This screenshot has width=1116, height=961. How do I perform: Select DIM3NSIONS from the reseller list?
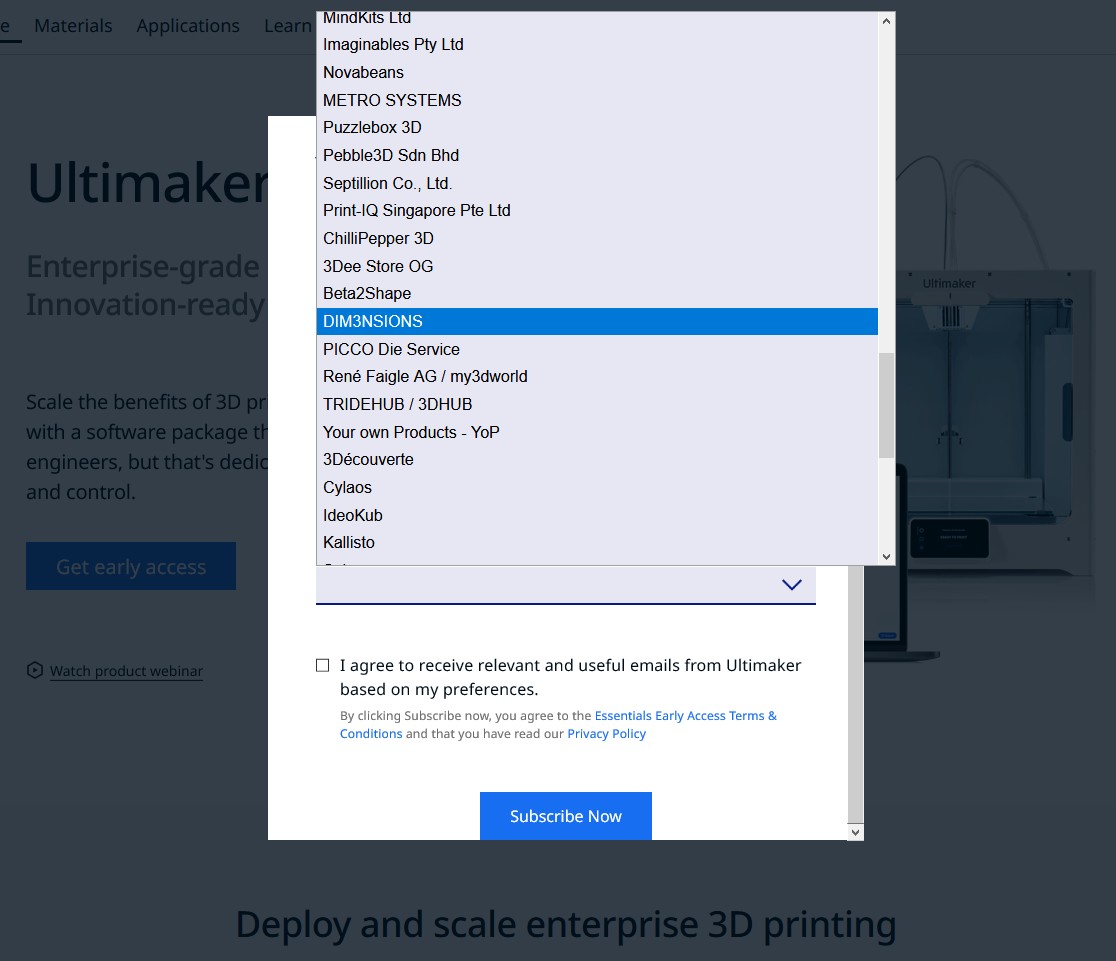click(x=372, y=321)
